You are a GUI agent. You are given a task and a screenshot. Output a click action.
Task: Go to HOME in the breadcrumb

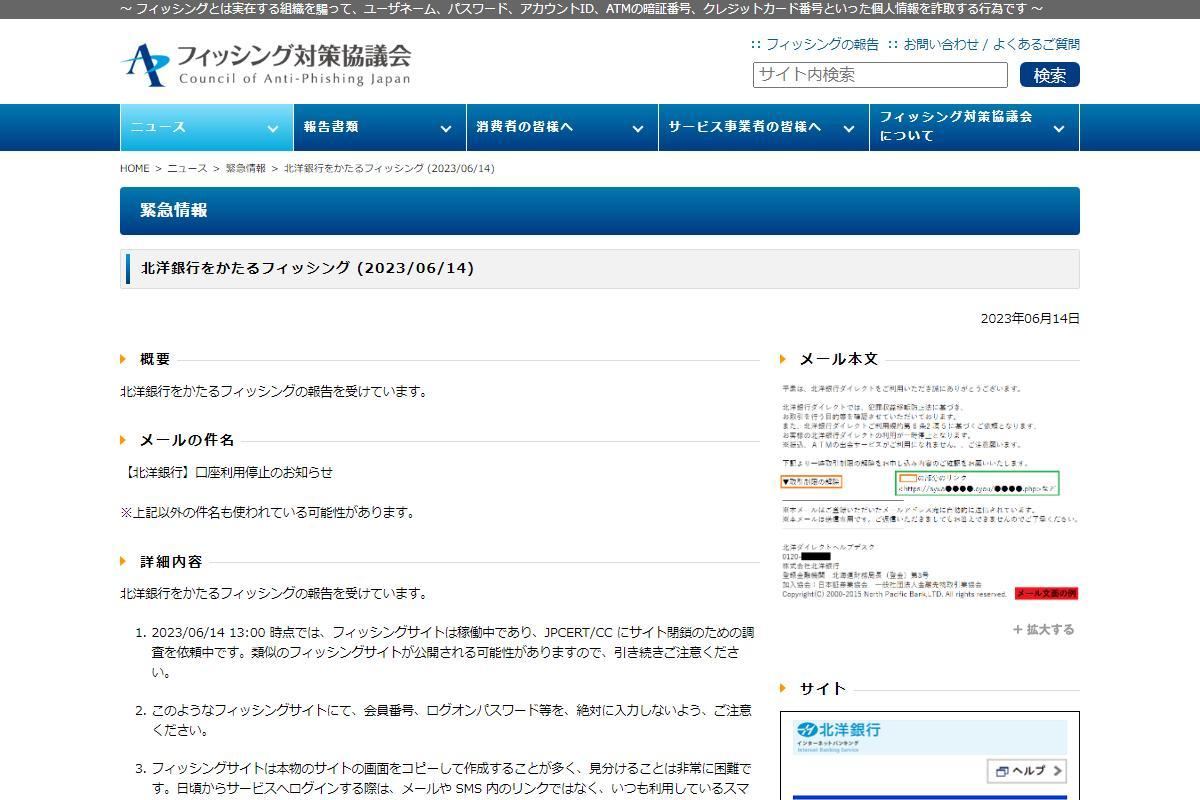(x=134, y=168)
